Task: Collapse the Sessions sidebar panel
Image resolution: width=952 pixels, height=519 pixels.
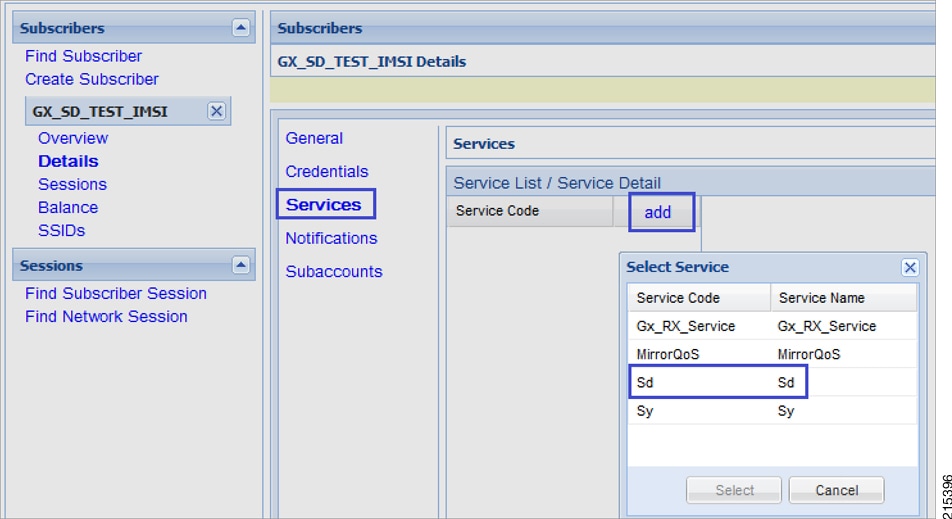Action: (241, 265)
